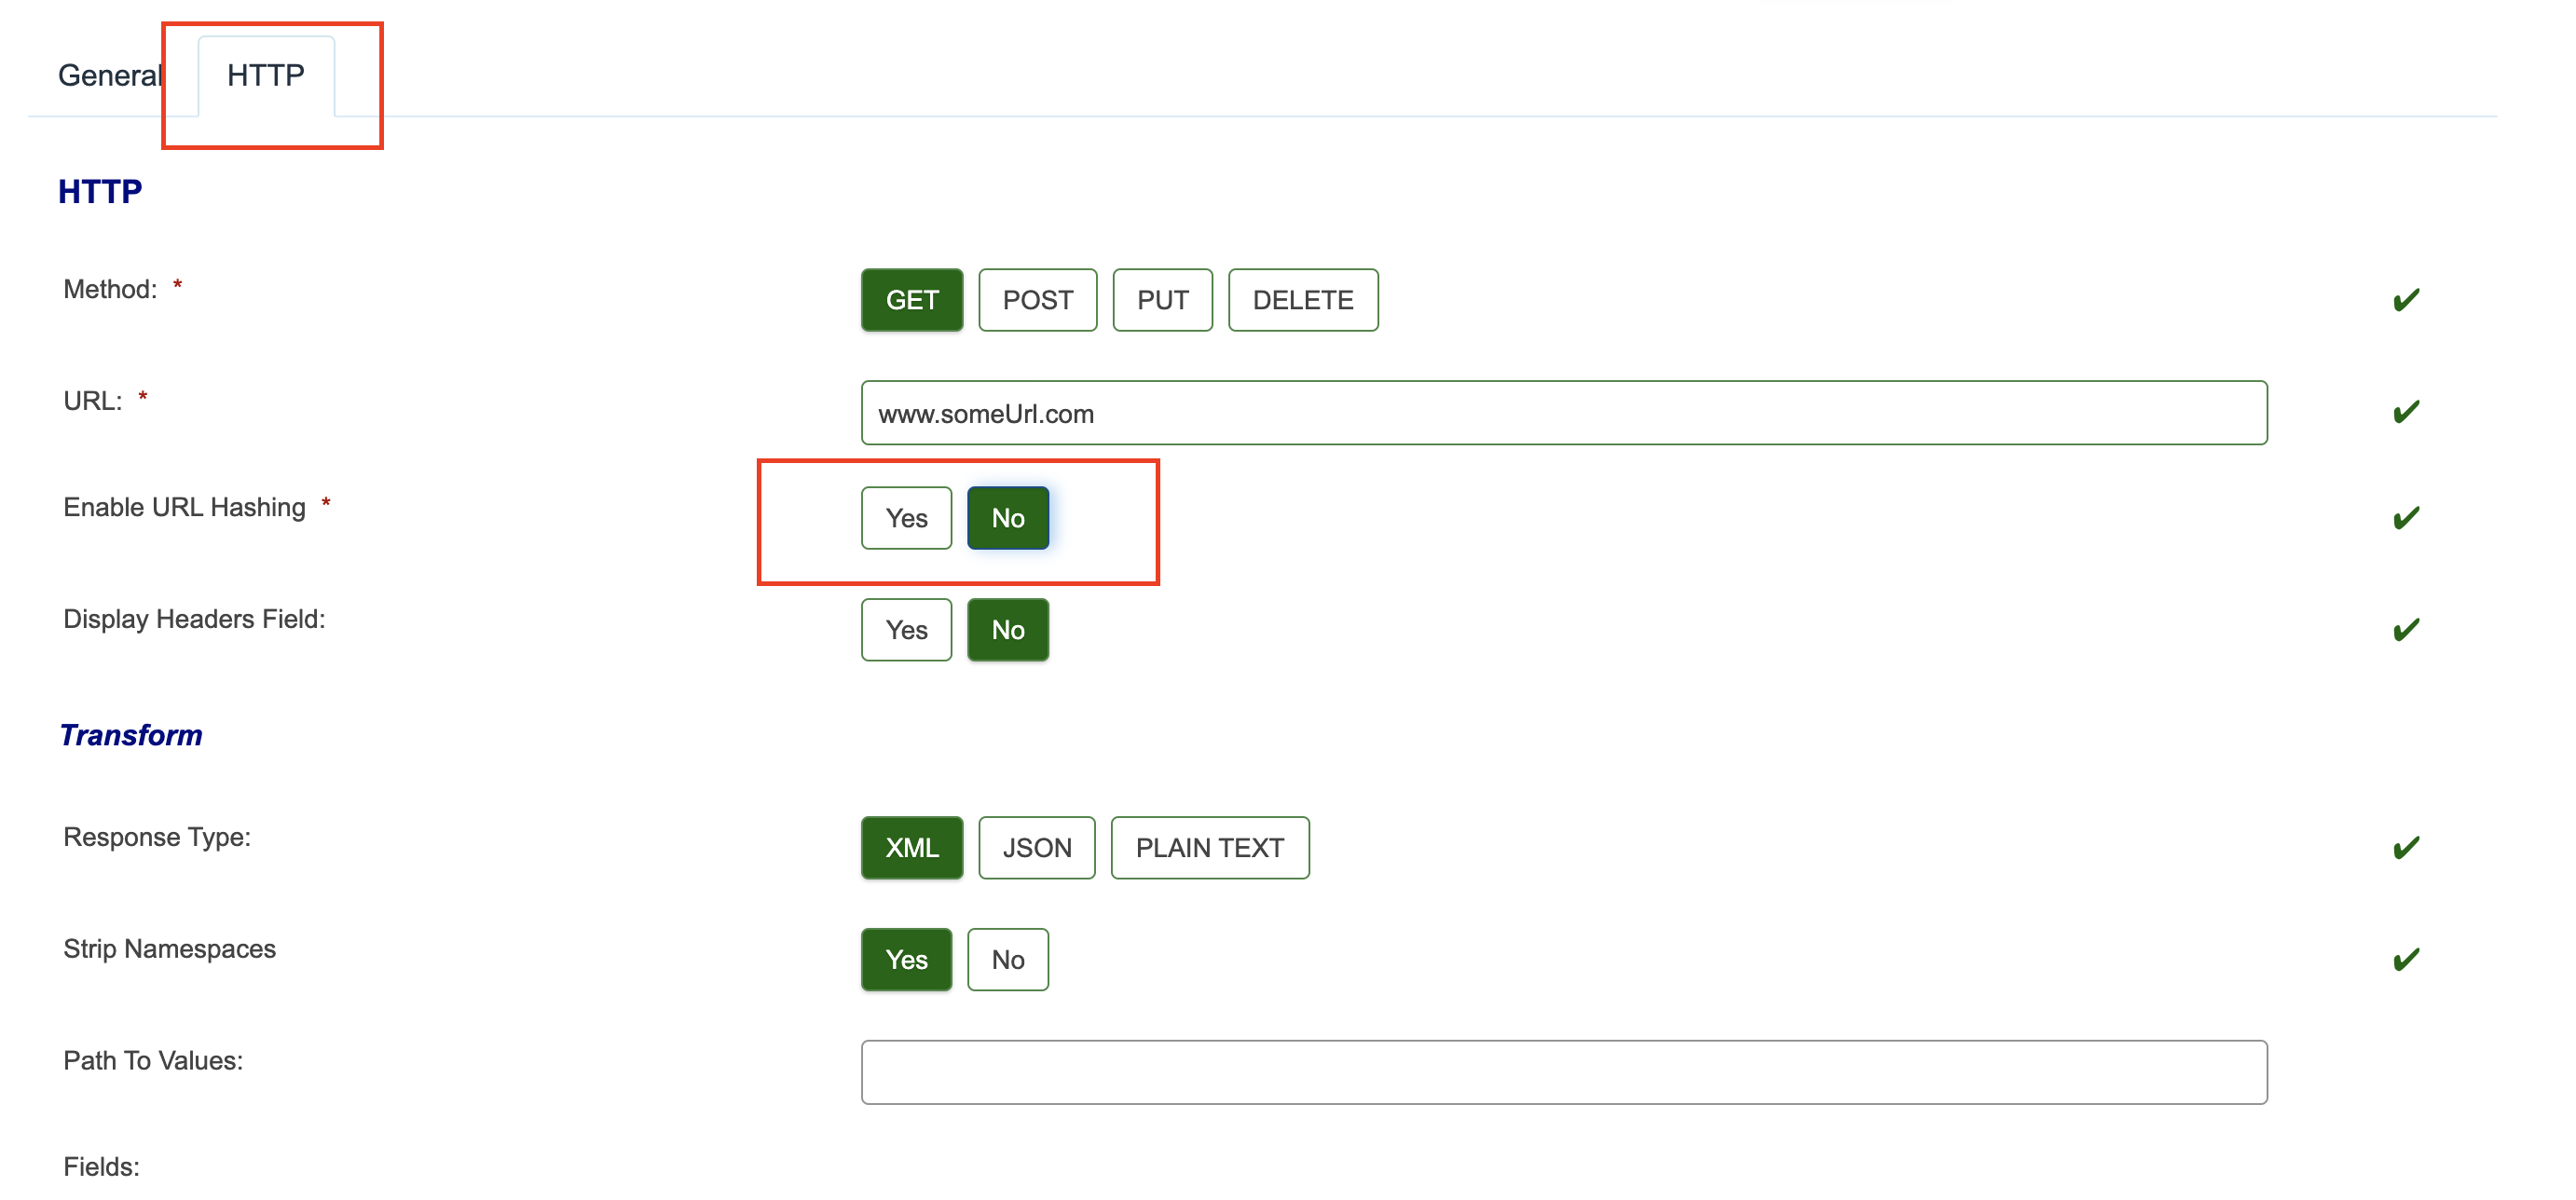Enable URL Hashing with Yes
Screen dimensions: 2576x1200
(x=906, y=518)
